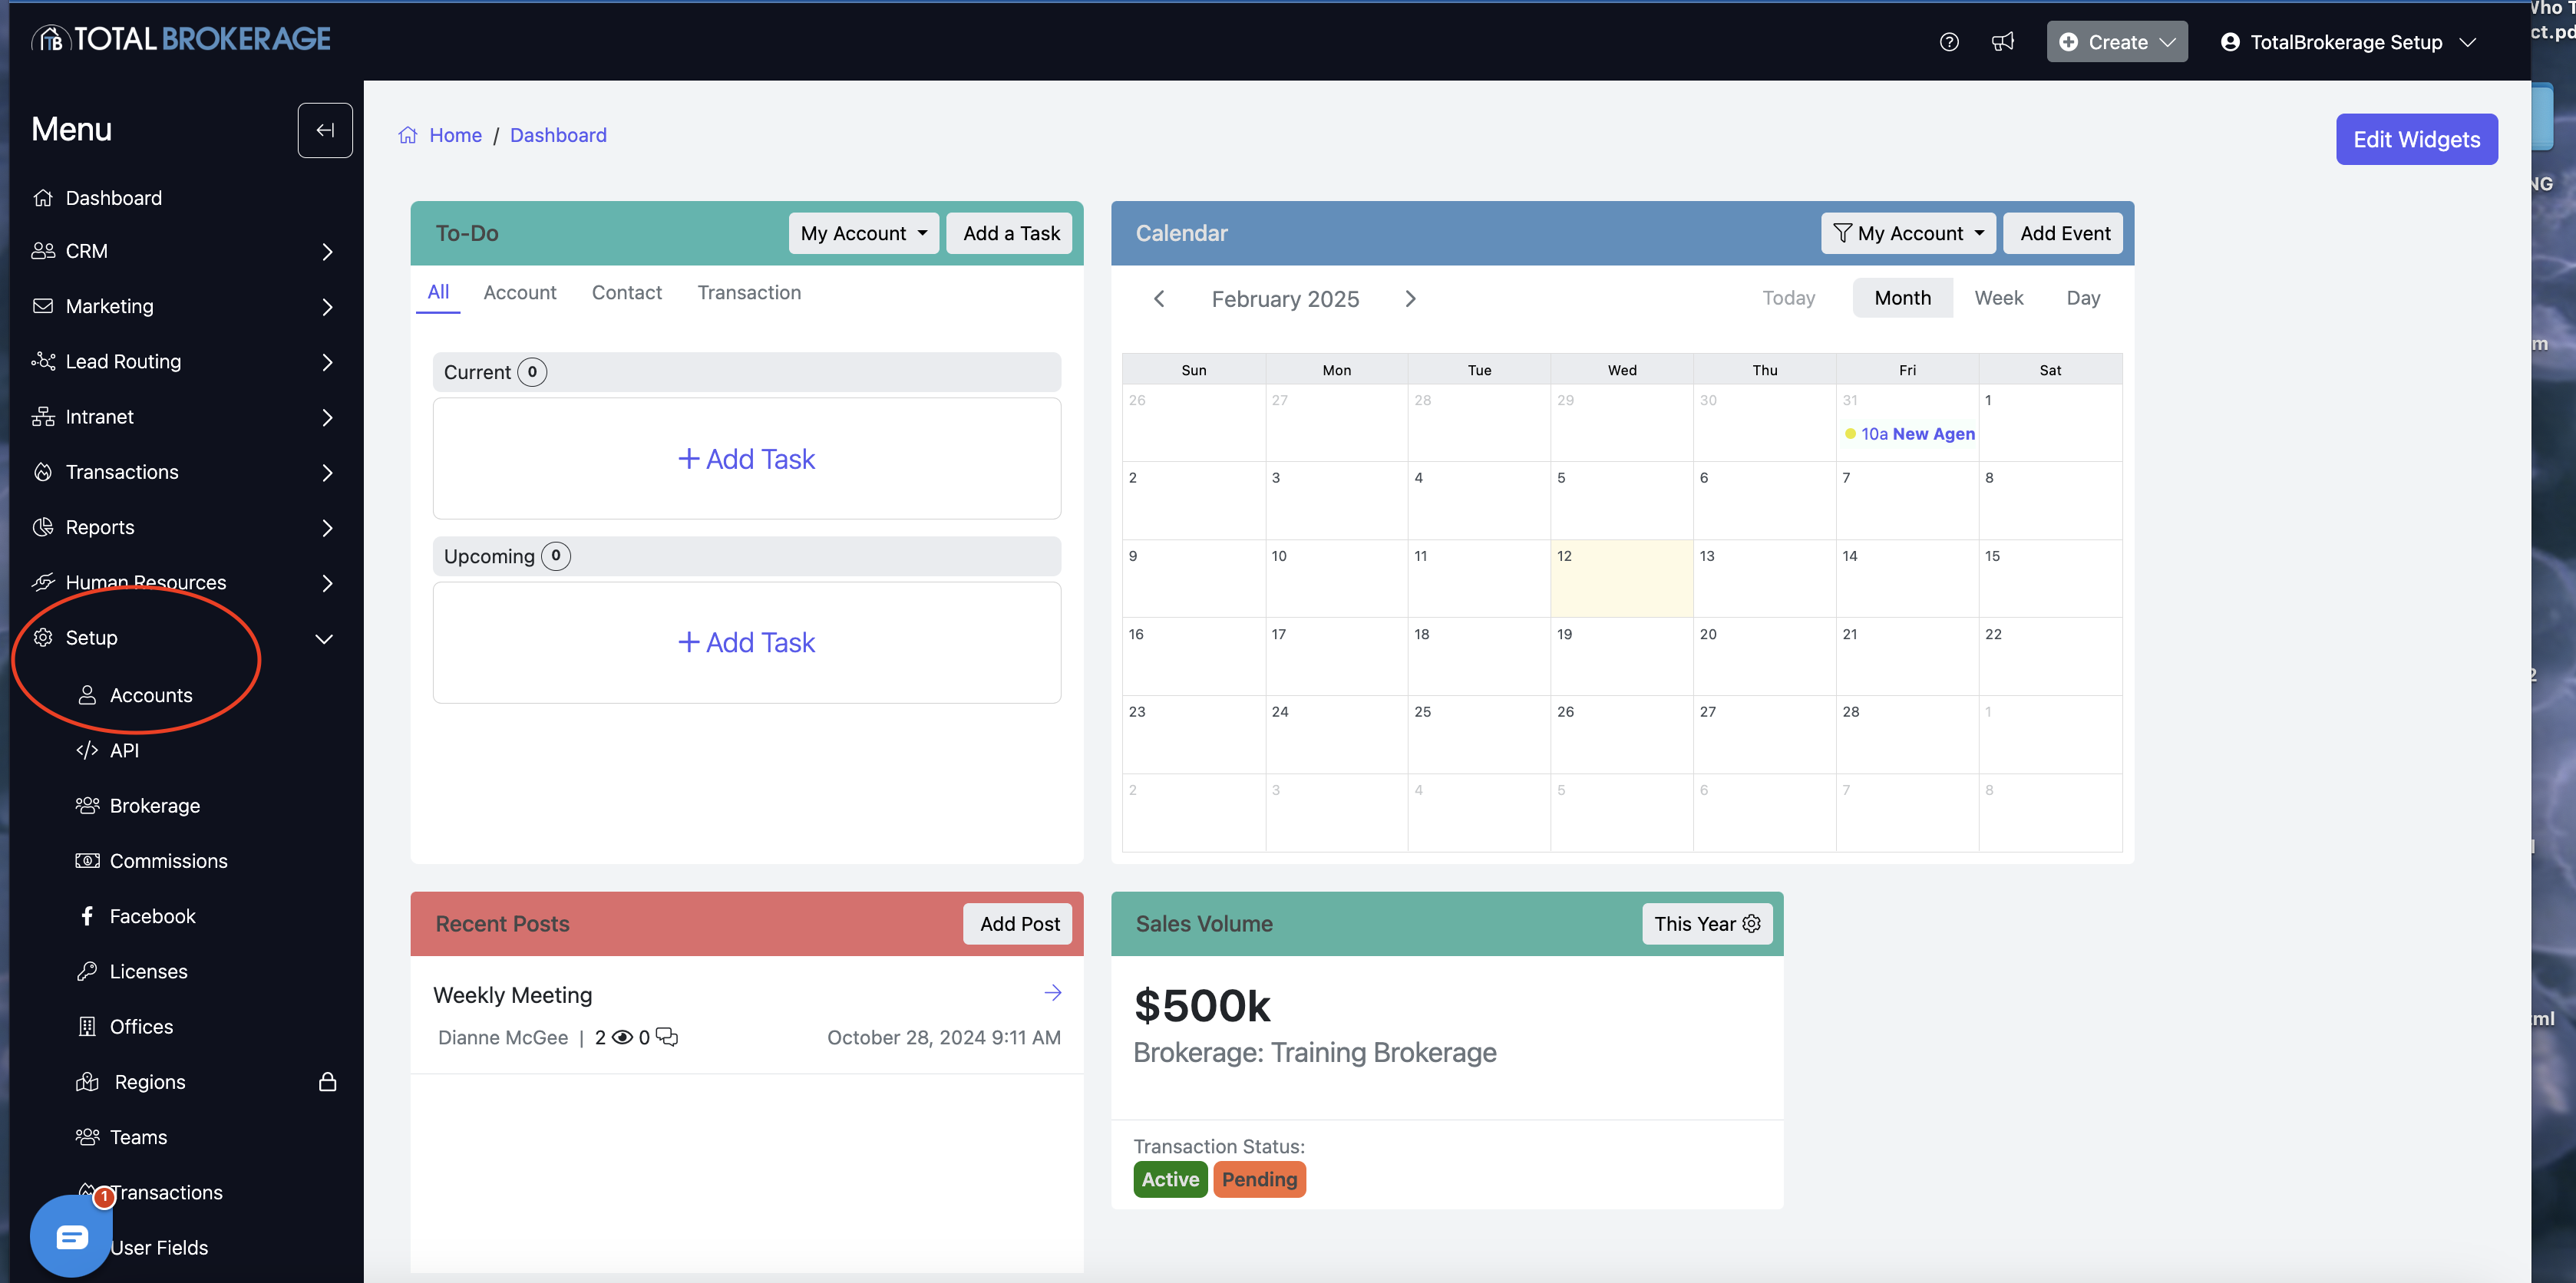Click the Add Event button
The image size is (2576, 1283).
pos(2064,233)
